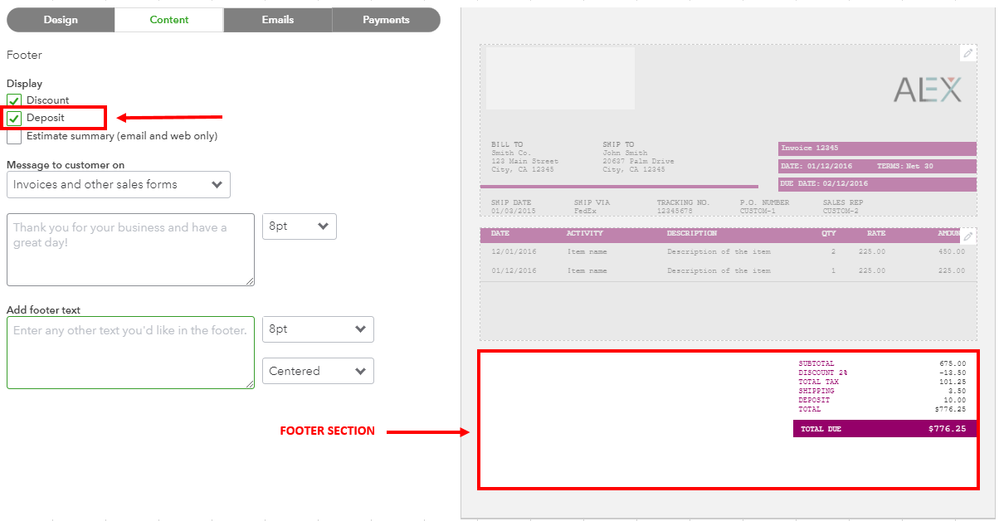Click the DESCRIPTION column header in preview
999x521 pixels.
(x=692, y=234)
